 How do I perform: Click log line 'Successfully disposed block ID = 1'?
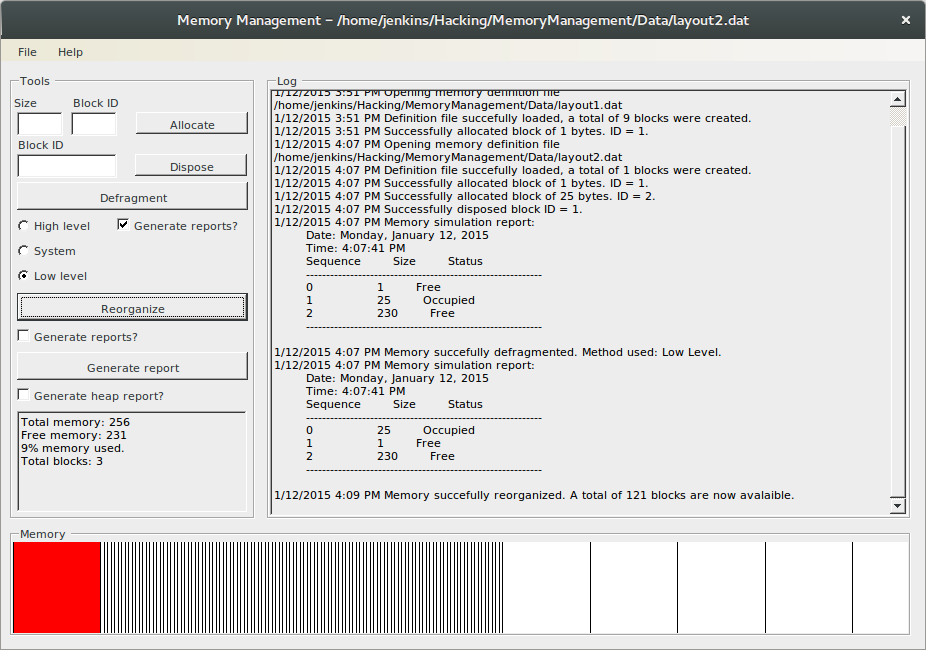[428, 210]
